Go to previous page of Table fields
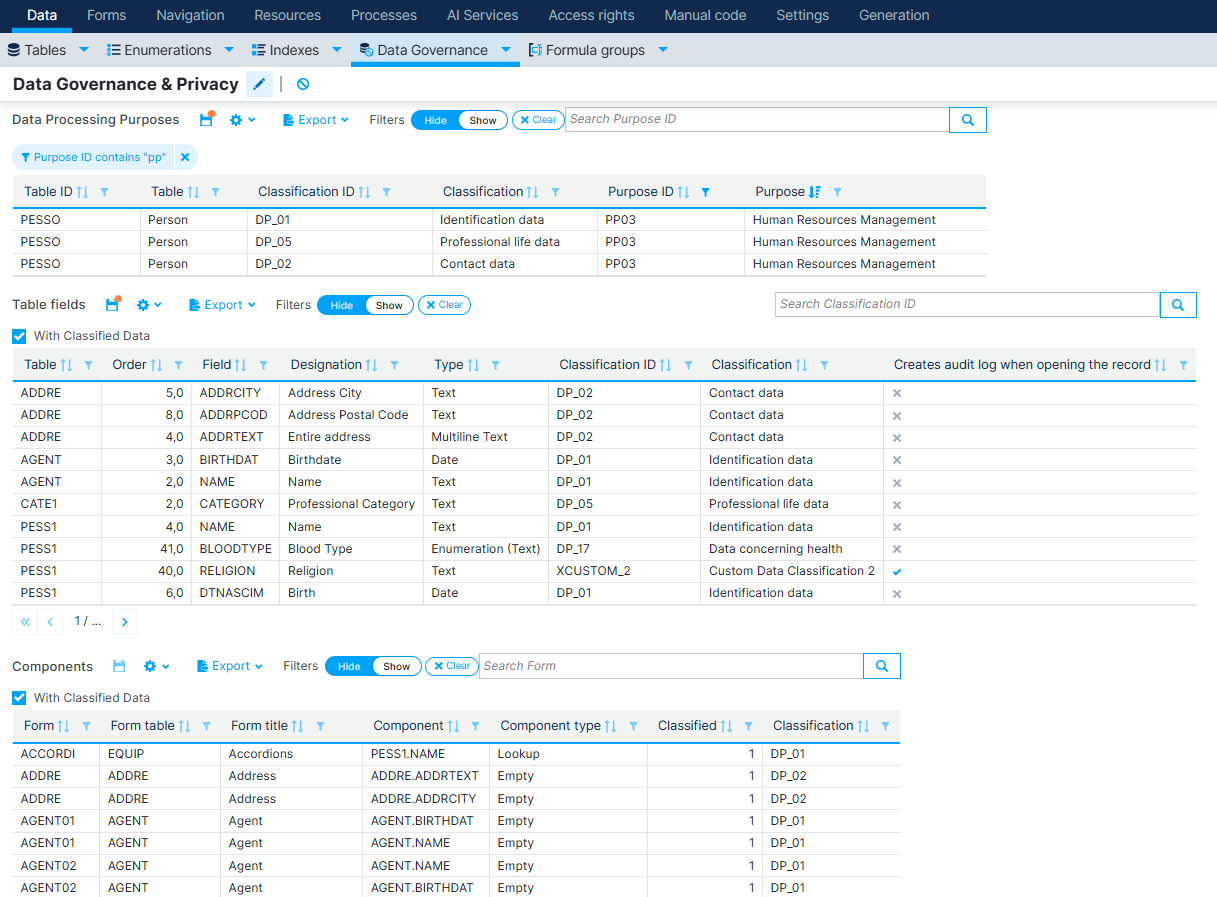 click(x=50, y=622)
